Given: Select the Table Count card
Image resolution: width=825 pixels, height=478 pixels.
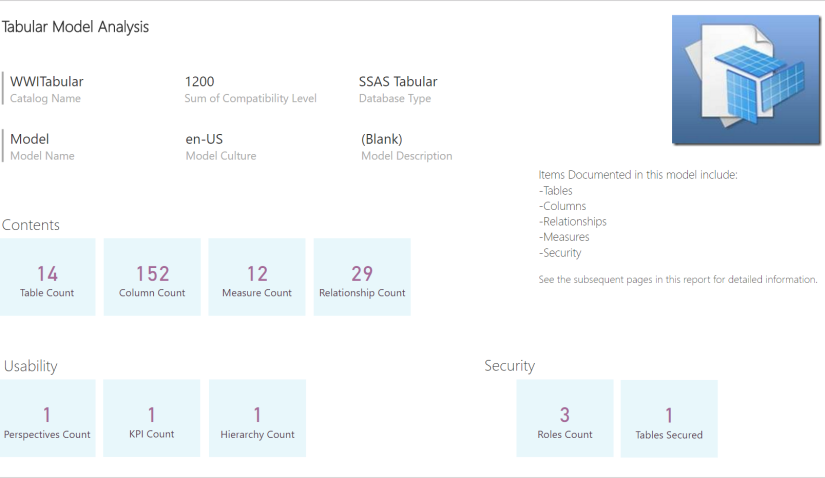Looking at the screenshot, I should (x=47, y=277).
